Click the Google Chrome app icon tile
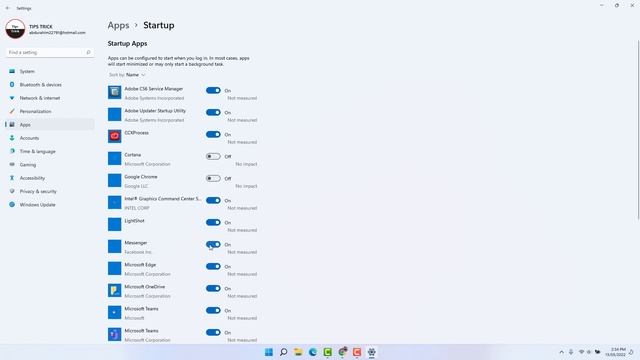Screen dimensions: 640x360 (115, 180)
